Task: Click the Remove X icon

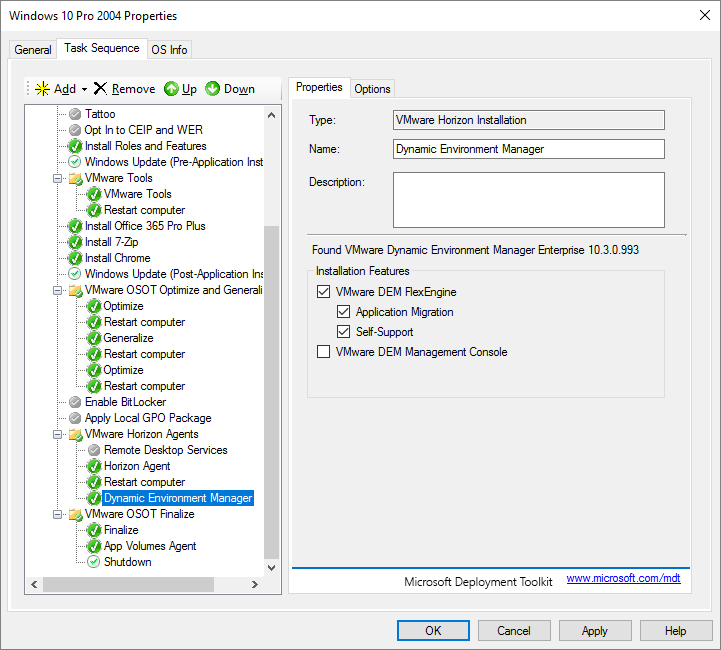Action: 100,89
